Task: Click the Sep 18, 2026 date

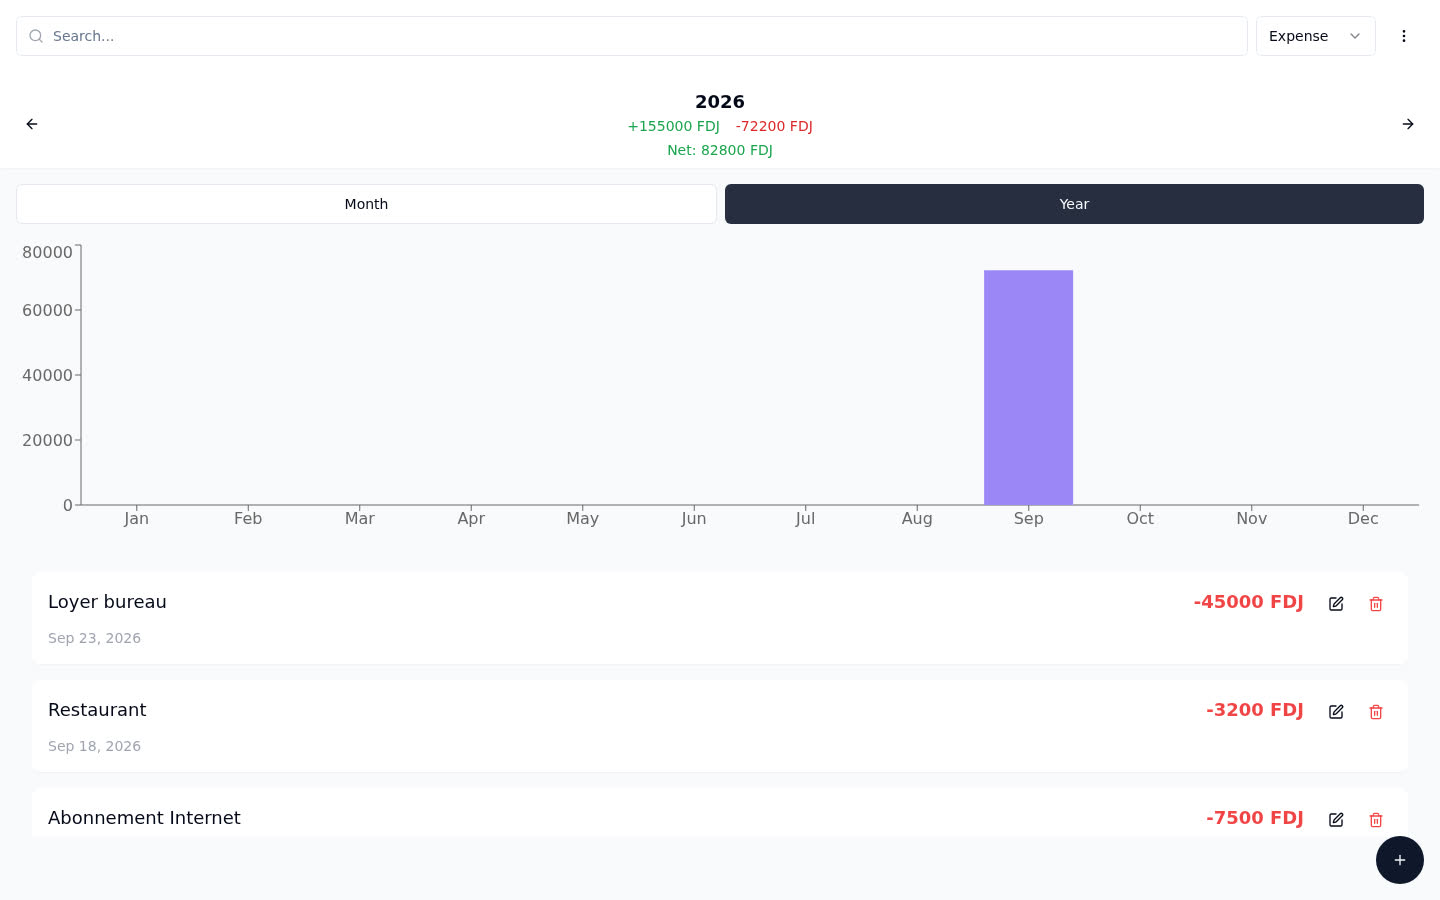Action: (x=94, y=746)
